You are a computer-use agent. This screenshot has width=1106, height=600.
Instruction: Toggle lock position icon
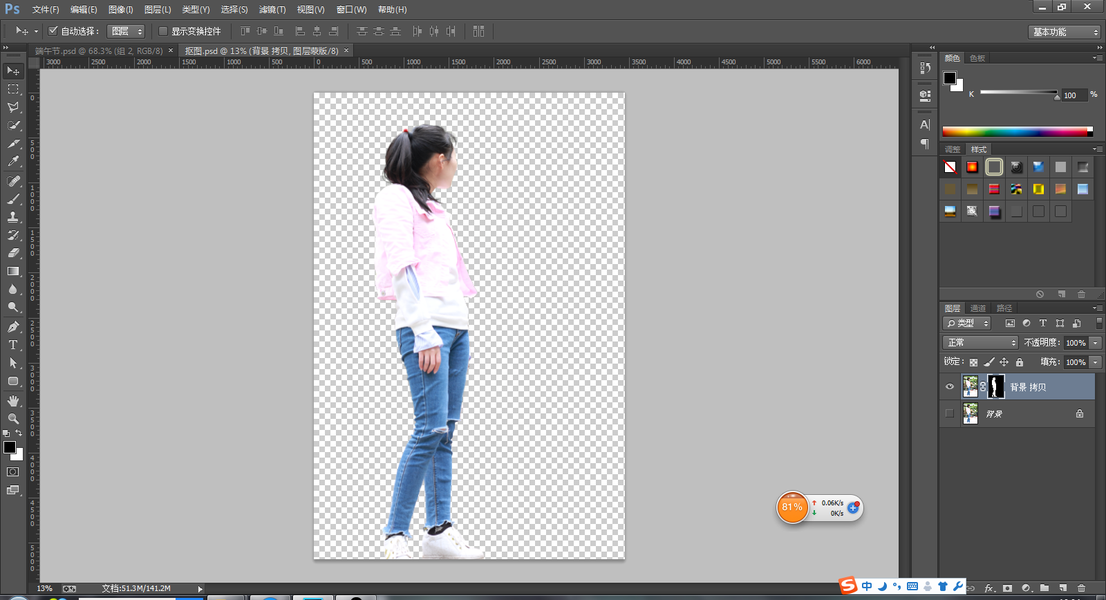(x=1004, y=362)
